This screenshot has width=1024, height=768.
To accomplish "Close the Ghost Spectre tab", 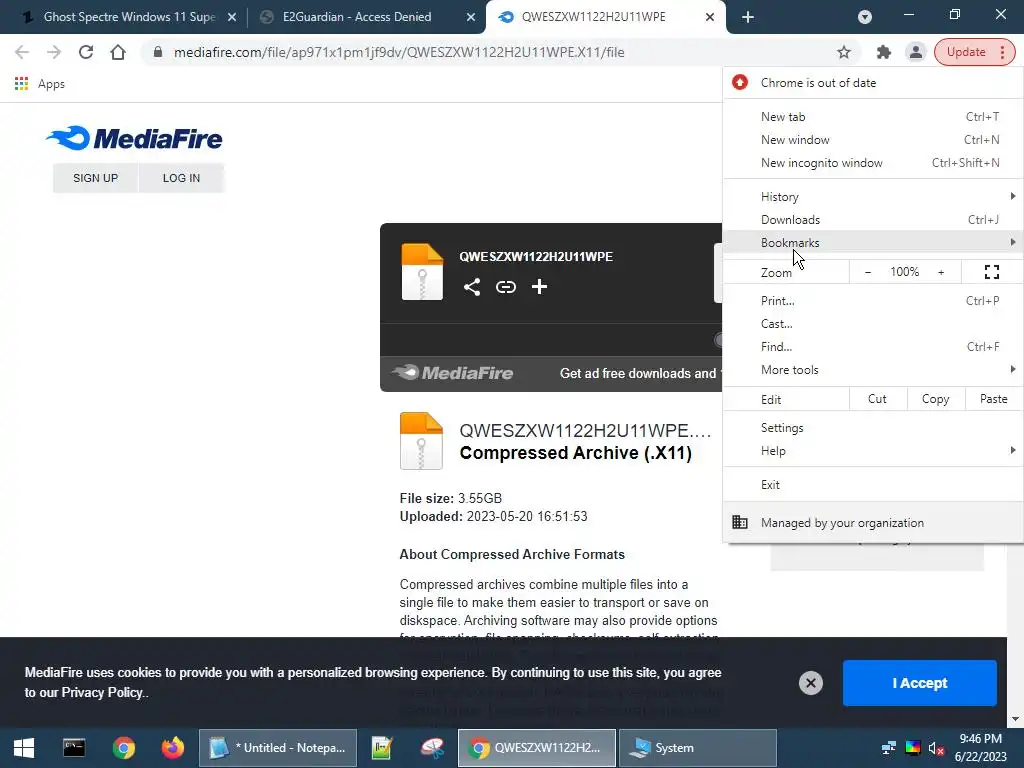I will coord(231,18).
